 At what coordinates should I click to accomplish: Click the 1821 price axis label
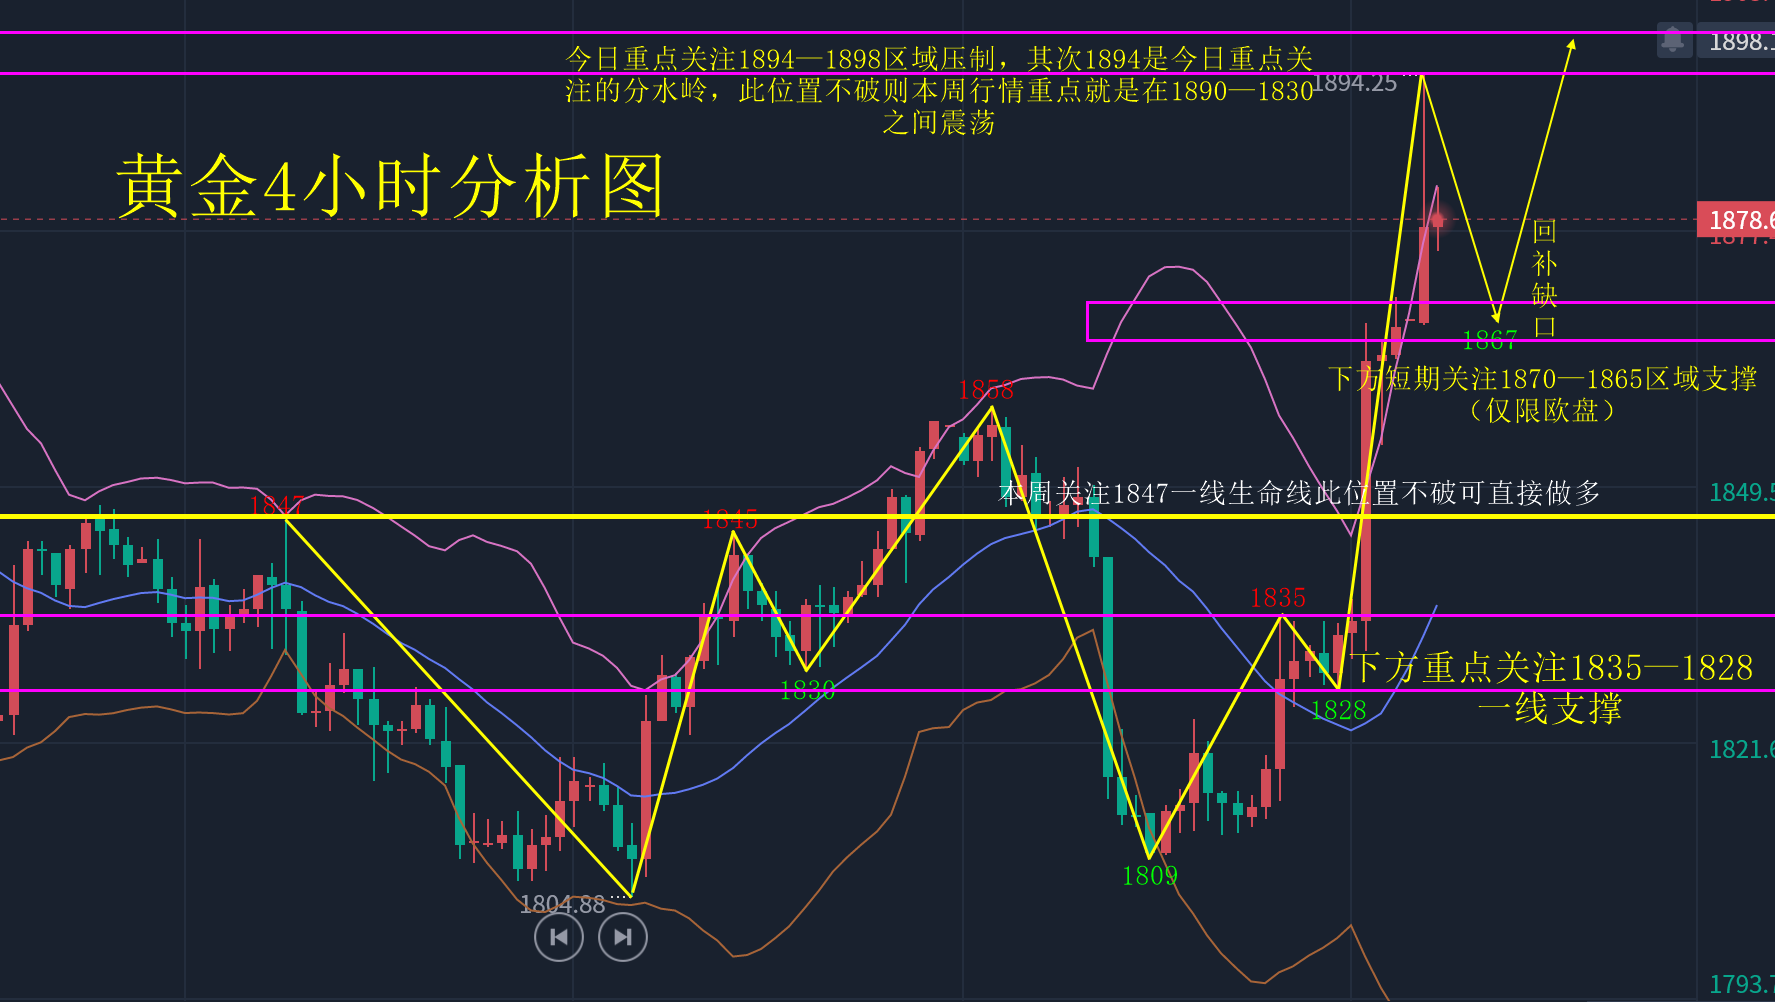pos(1741,749)
